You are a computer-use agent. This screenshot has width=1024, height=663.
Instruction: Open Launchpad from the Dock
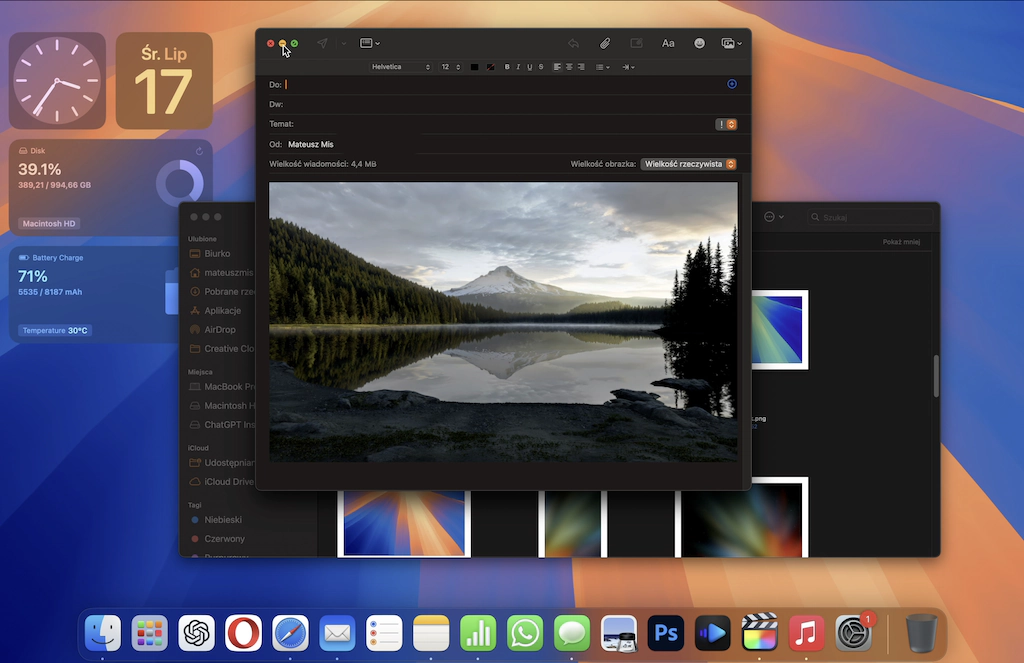tap(150, 633)
